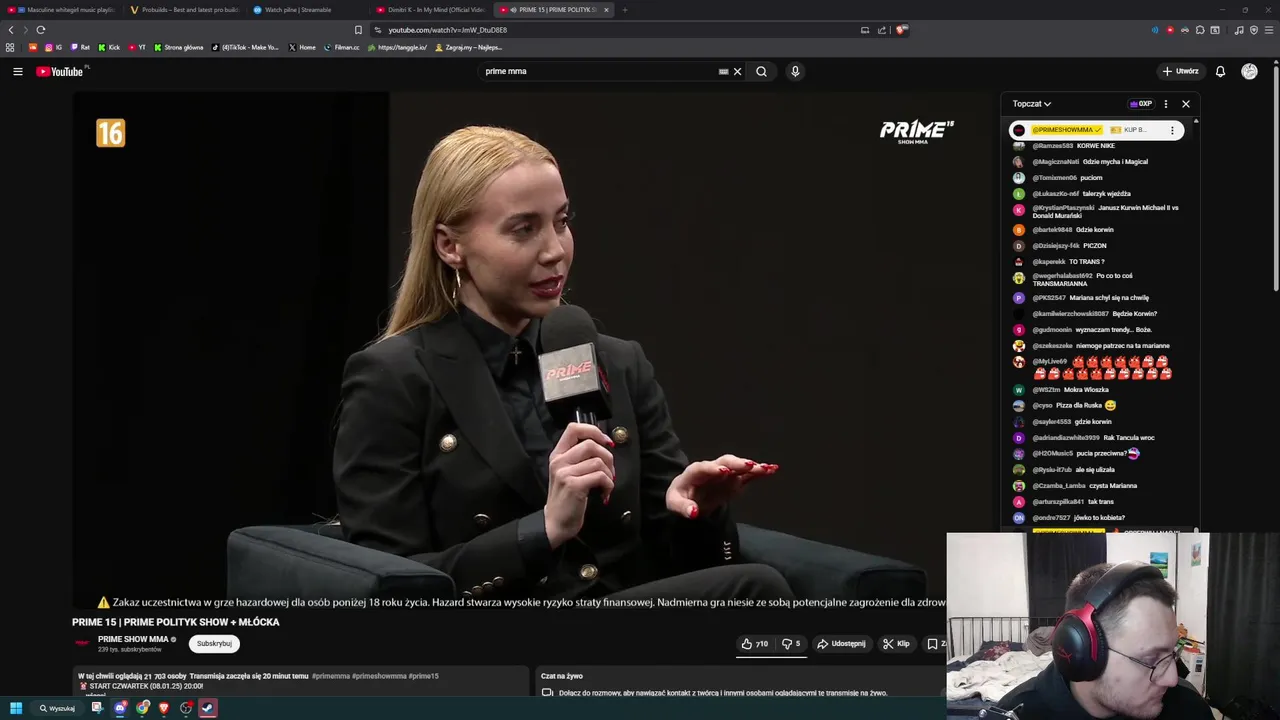Open the Klip scissors button
This screenshot has width=1280, height=720.
click(x=896, y=644)
